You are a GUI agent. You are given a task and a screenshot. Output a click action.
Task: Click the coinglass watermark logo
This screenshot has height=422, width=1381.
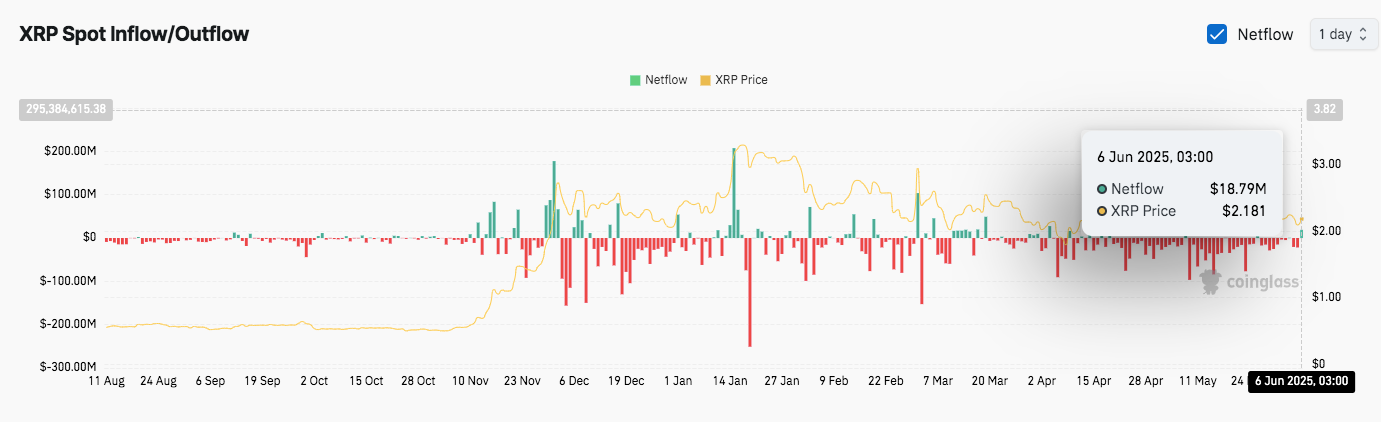pyautogui.click(x=1248, y=282)
